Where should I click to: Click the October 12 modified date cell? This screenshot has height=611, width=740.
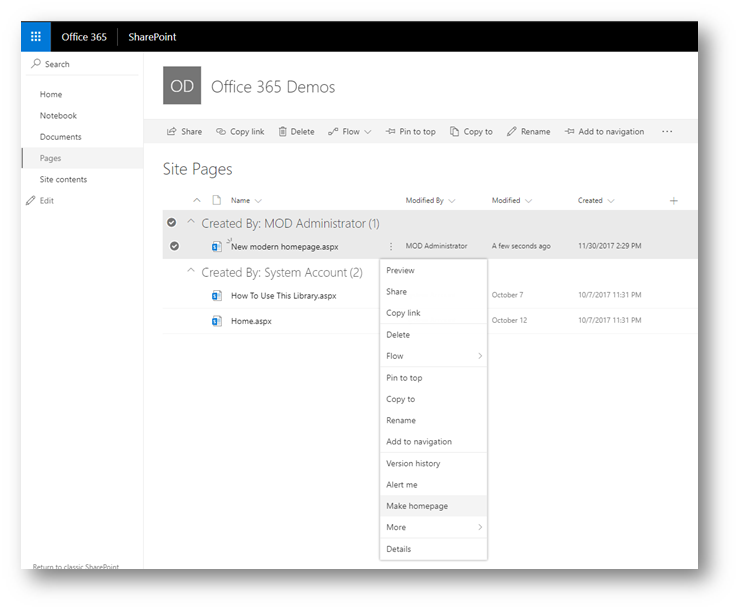point(509,320)
